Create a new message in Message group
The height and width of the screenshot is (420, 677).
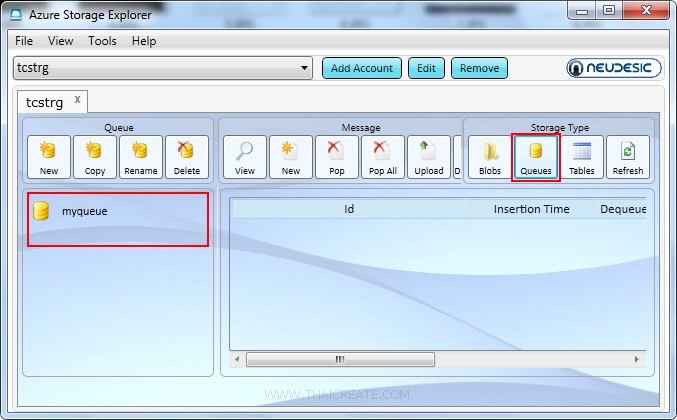point(291,157)
